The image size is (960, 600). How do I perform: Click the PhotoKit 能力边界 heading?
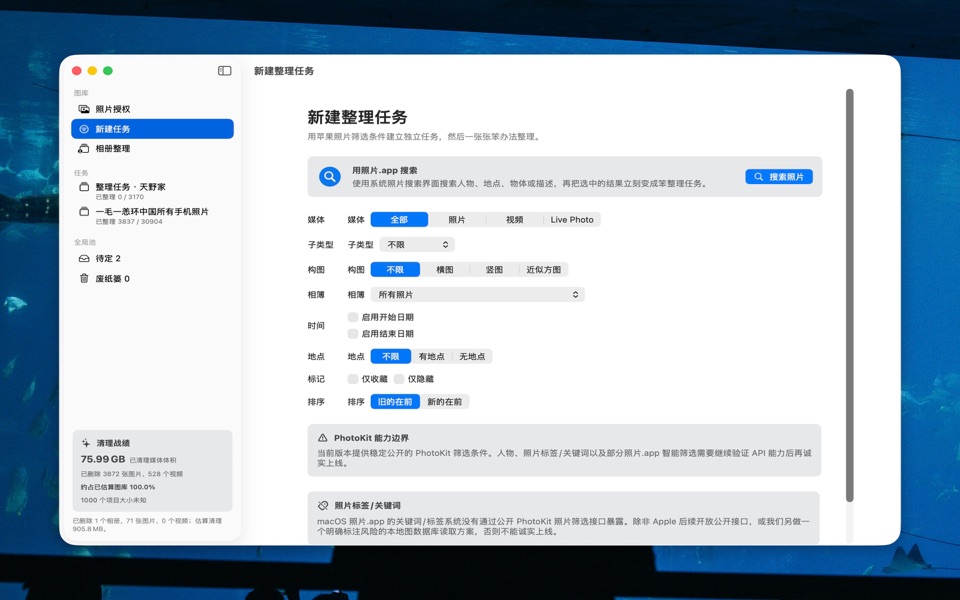pos(372,438)
